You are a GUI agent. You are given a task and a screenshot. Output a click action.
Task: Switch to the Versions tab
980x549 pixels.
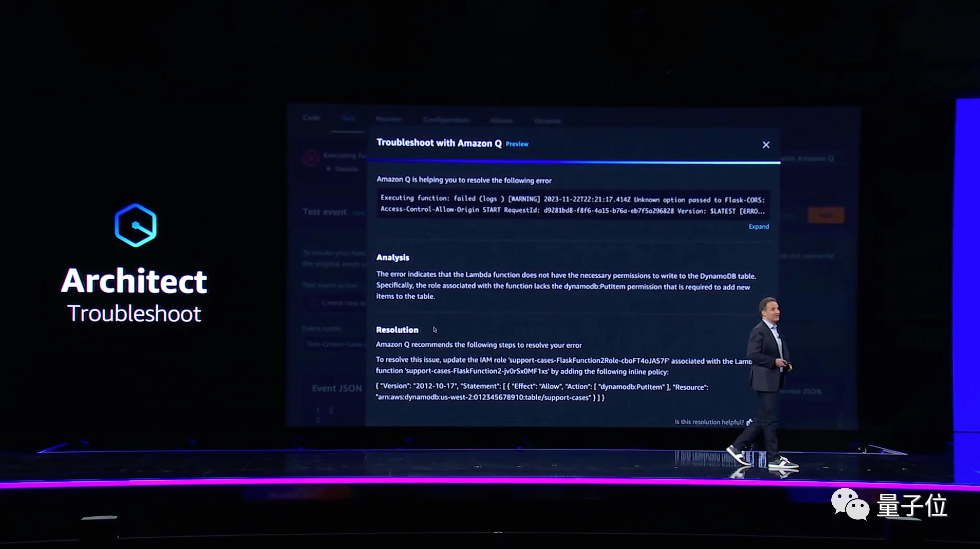click(x=547, y=119)
